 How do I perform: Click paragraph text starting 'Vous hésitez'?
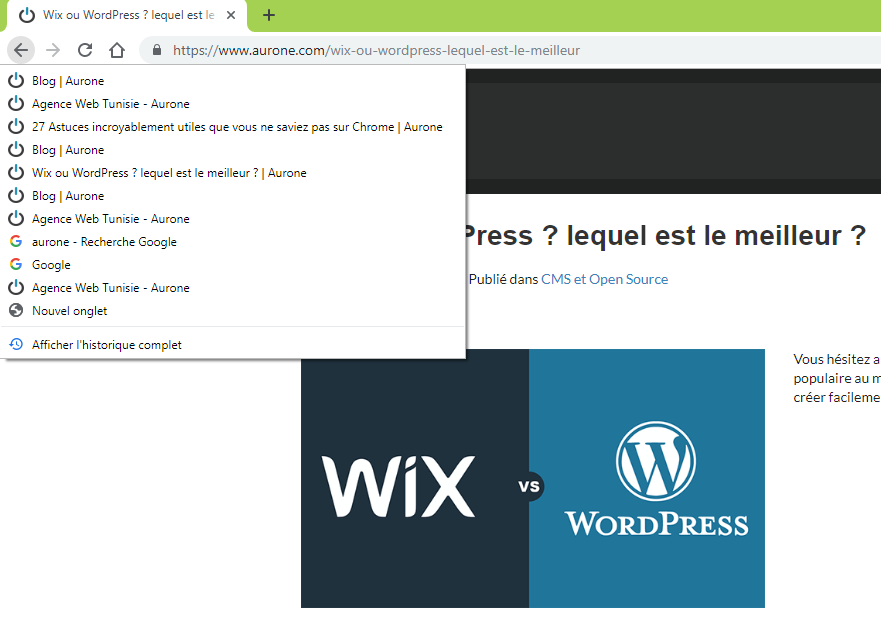(837, 378)
